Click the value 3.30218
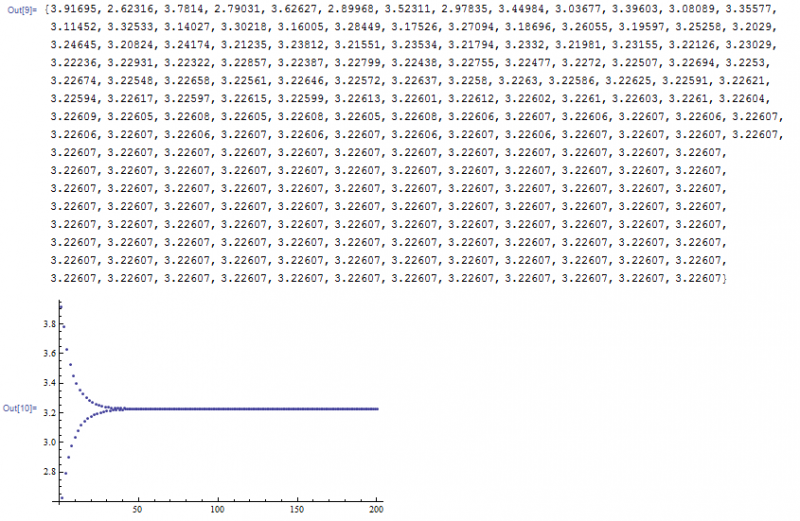The height and width of the screenshot is (521, 800). pyautogui.click(x=244, y=27)
